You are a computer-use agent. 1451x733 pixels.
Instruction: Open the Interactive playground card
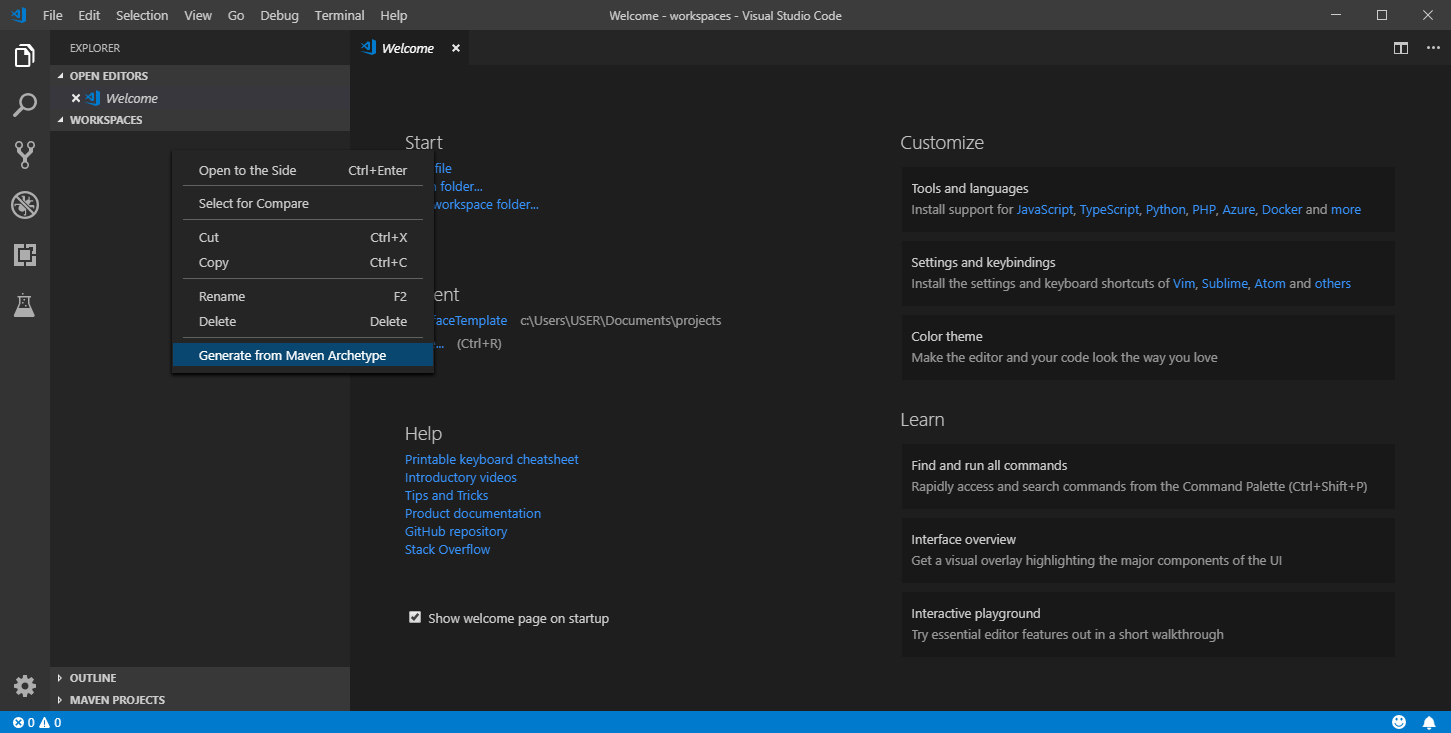point(1148,624)
